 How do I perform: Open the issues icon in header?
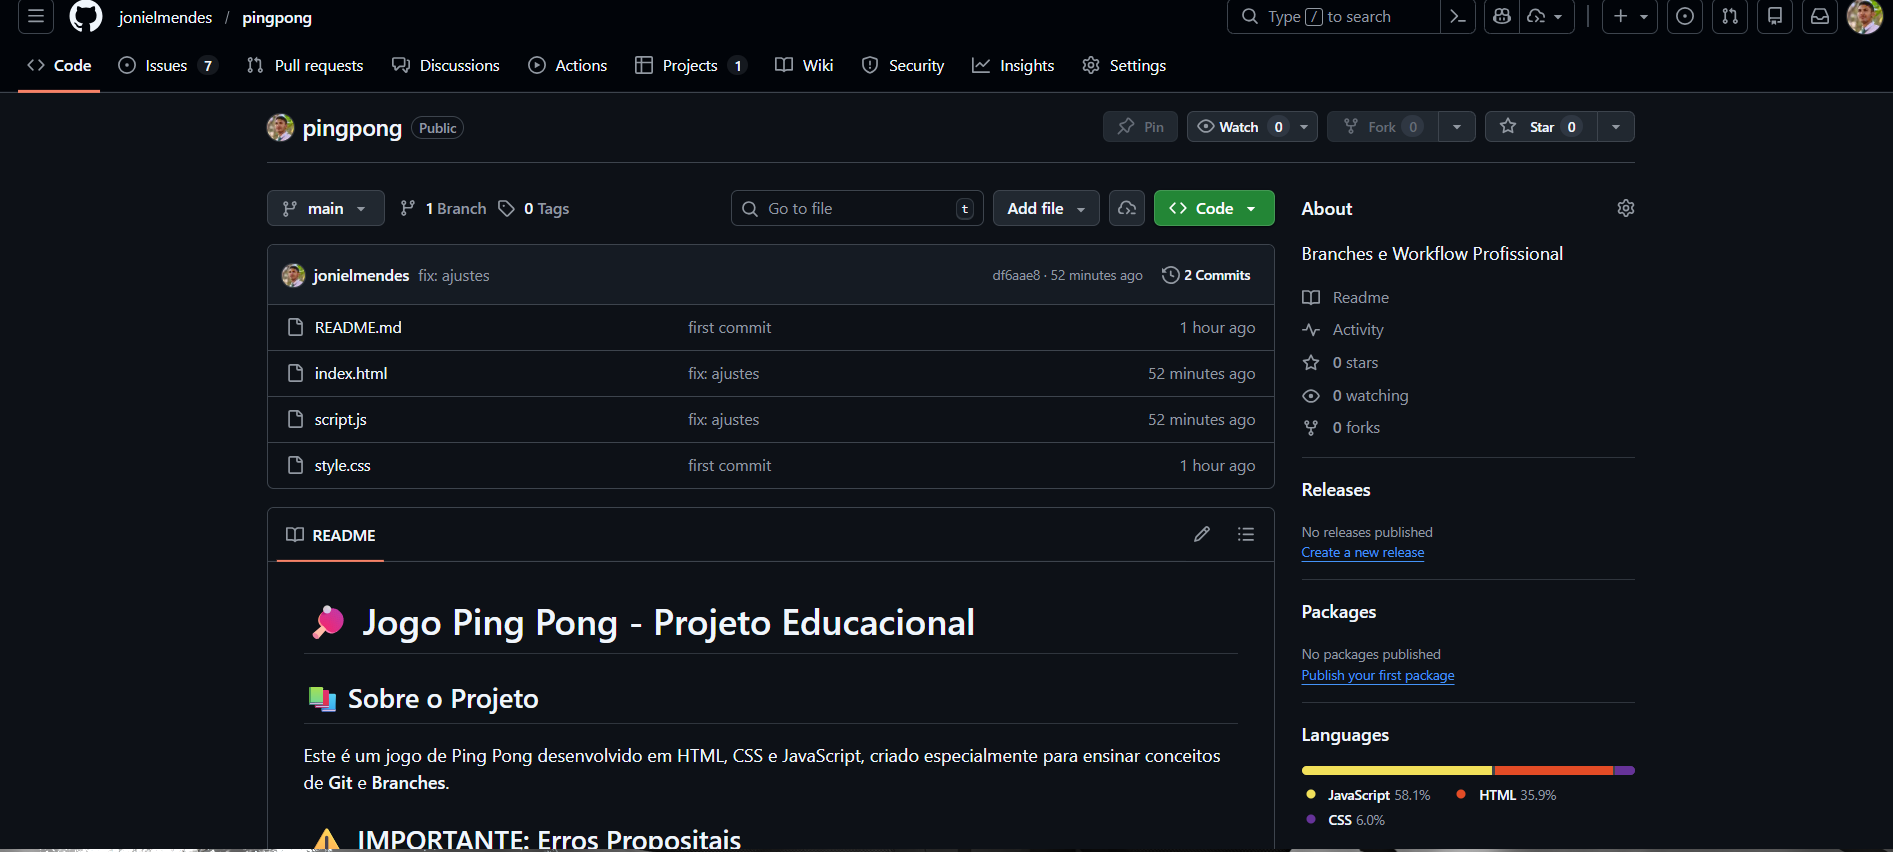[x=1685, y=17]
